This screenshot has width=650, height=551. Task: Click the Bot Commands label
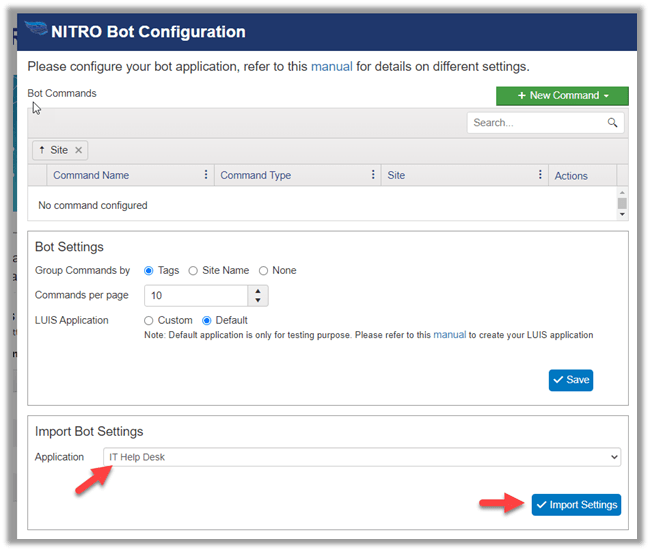tap(62, 93)
